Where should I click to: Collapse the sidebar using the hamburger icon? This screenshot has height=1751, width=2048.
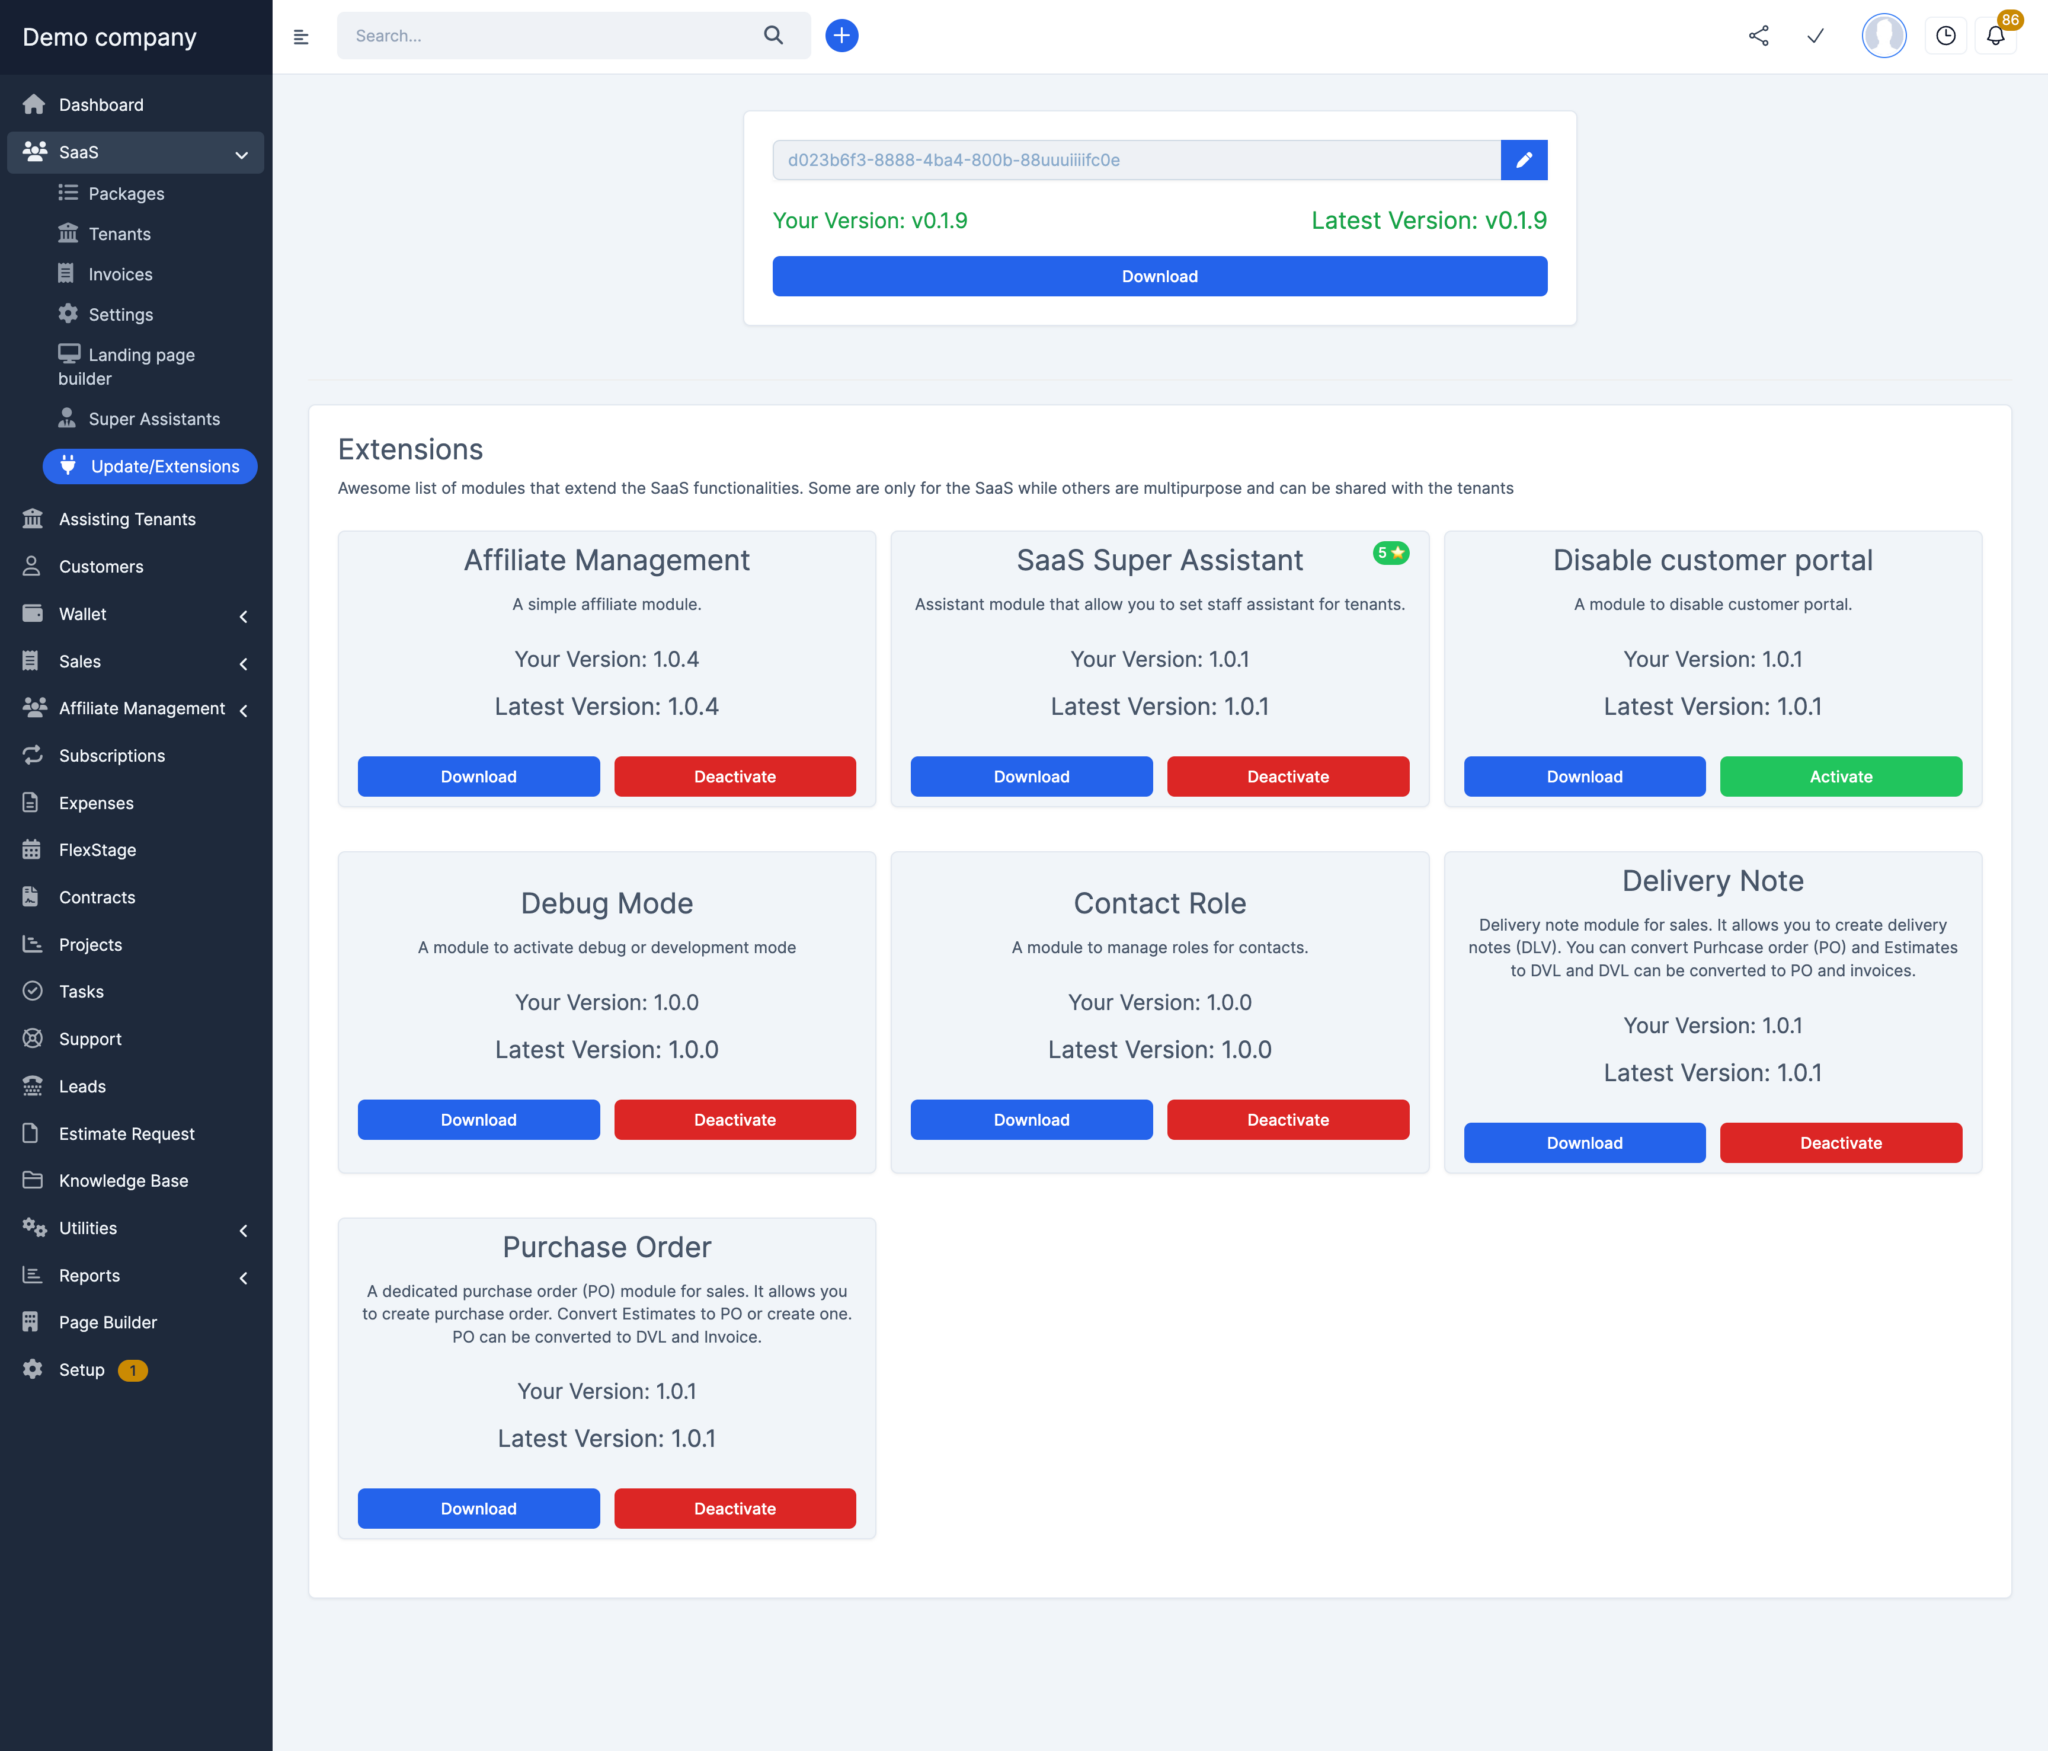(300, 36)
